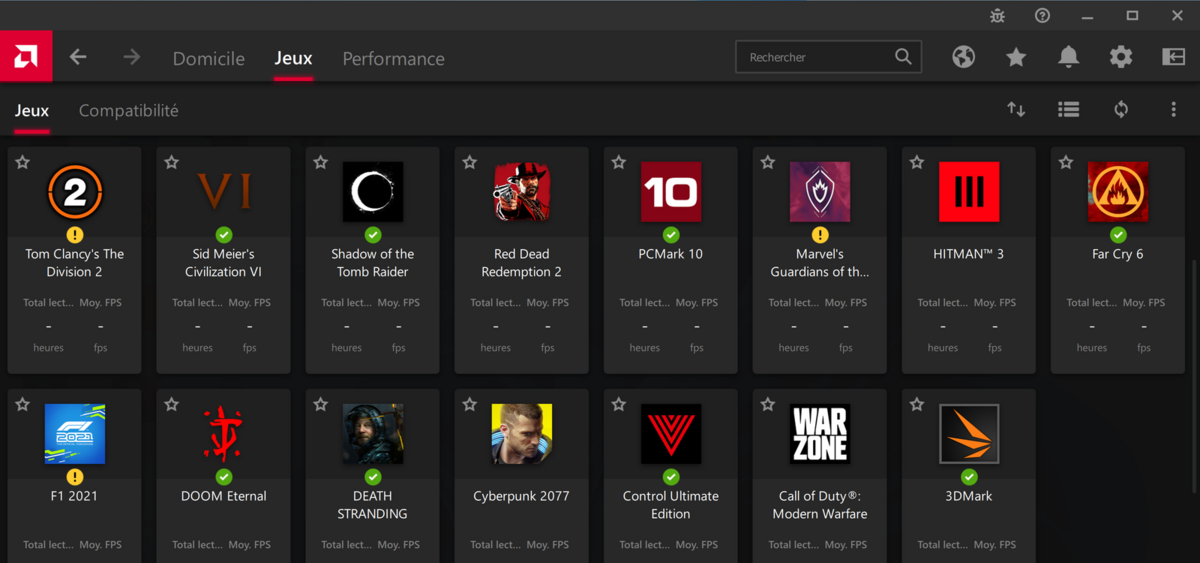
Task: Open the help question mark icon
Action: tap(1043, 15)
